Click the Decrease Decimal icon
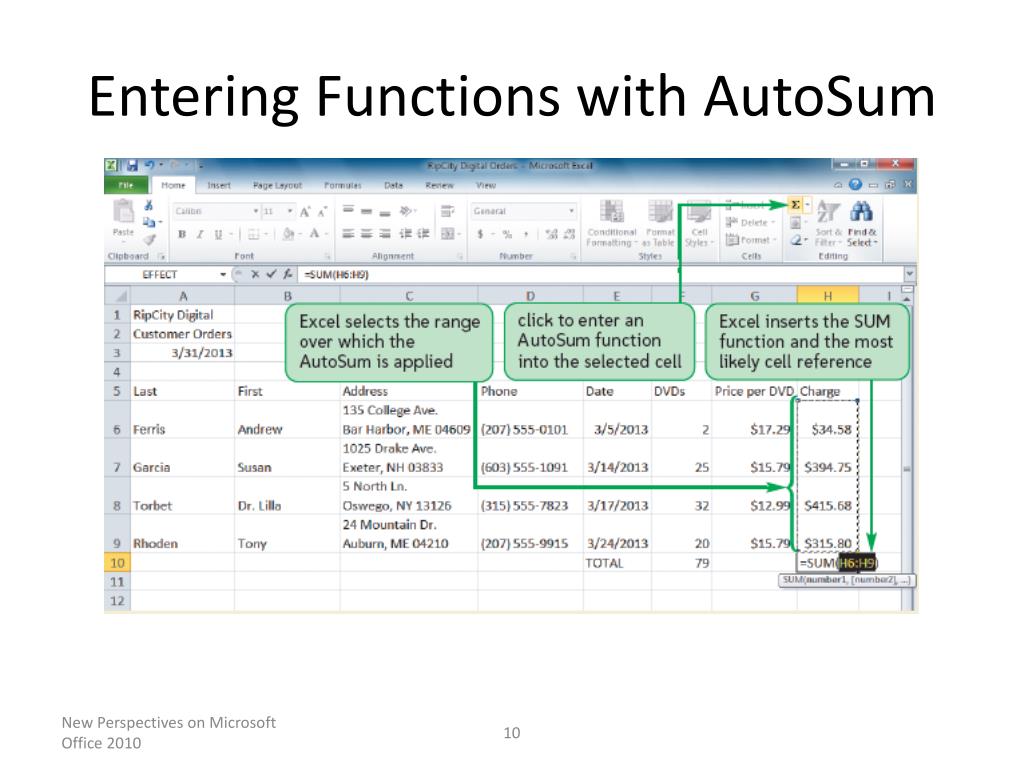The image size is (1024, 768). pyautogui.click(x=569, y=234)
